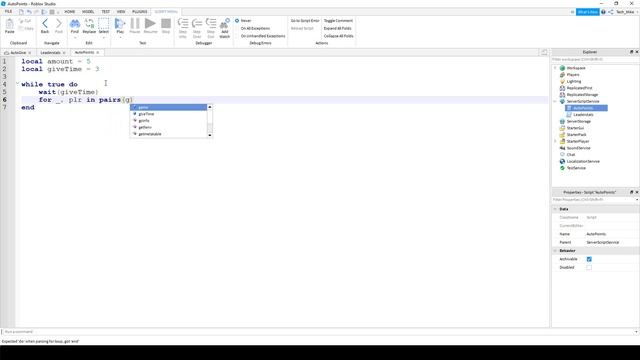Click the Cut item in Clipboard
The width and height of the screenshot is (640, 360).
click(x=25, y=21)
